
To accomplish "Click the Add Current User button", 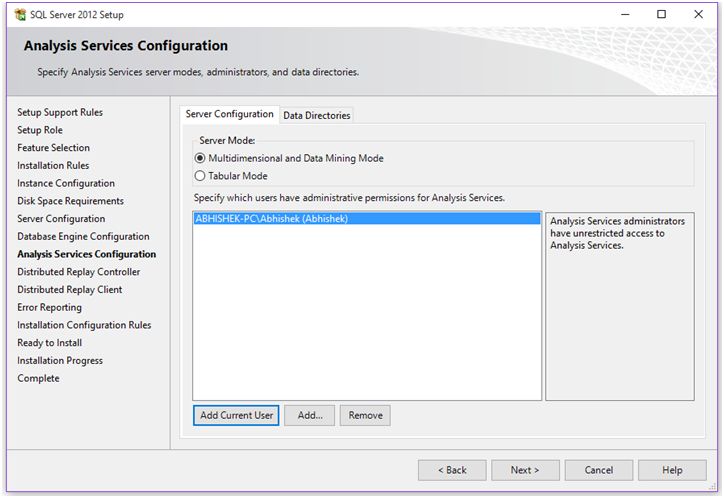I will [236, 415].
